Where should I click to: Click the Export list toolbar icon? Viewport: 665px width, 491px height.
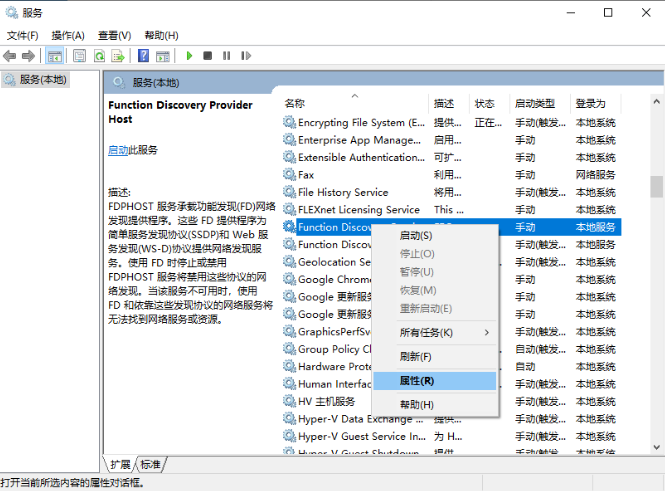point(118,56)
